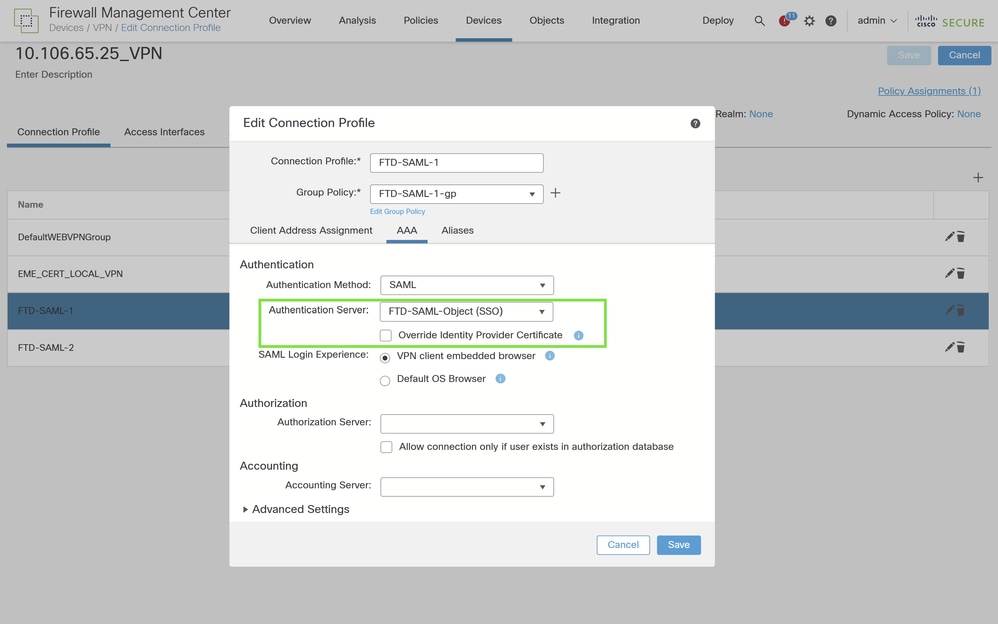The height and width of the screenshot is (624, 998).
Task: Open the help question mark in top bar
Action: tap(831, 20)
